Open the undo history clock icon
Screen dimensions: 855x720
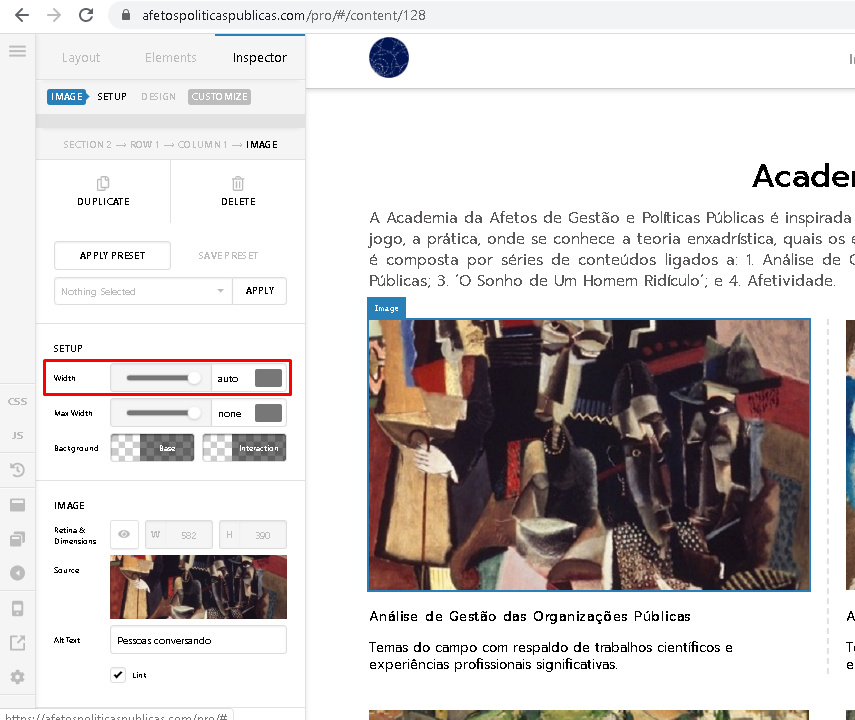pyautogui.click(x=17, y=470)
